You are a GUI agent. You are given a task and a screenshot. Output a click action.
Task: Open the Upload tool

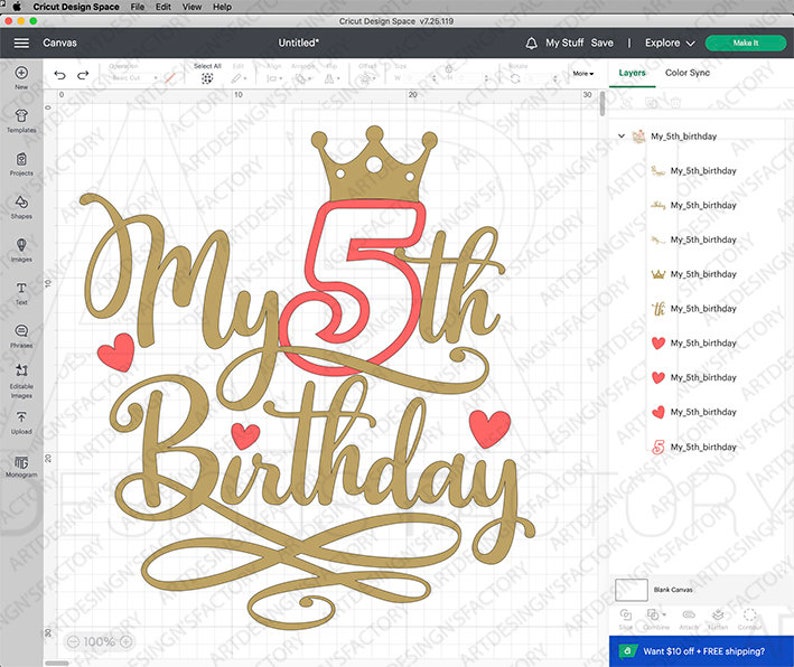click(x=21, y=423)
